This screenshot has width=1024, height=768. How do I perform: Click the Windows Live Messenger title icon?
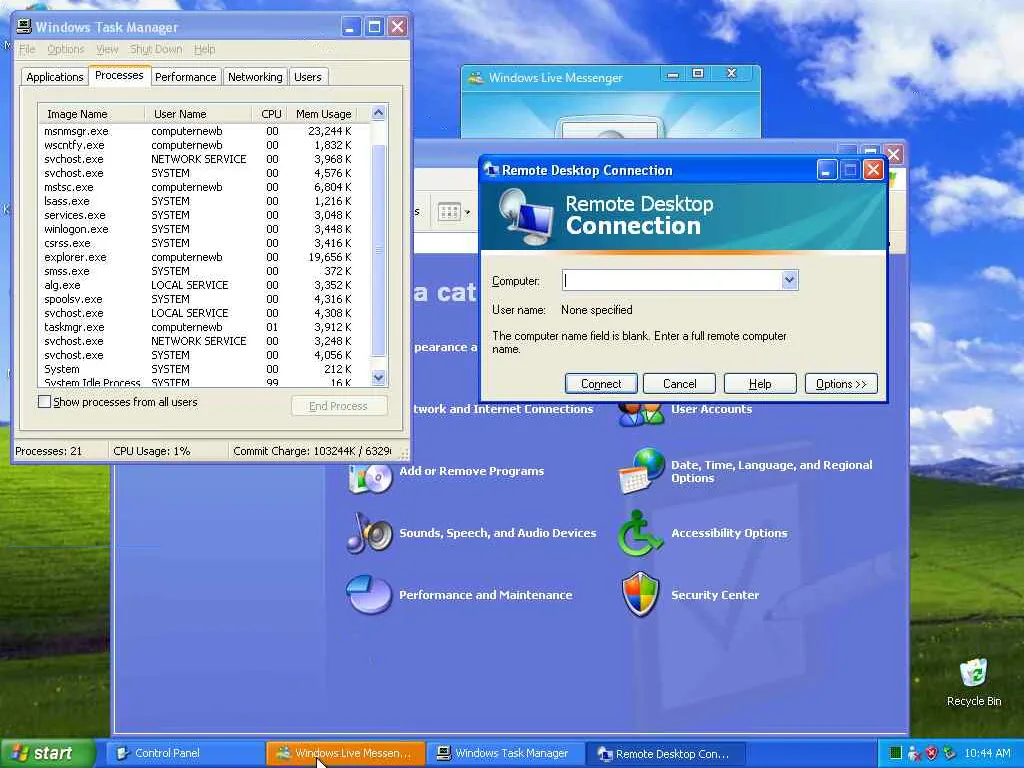[475, 78]
